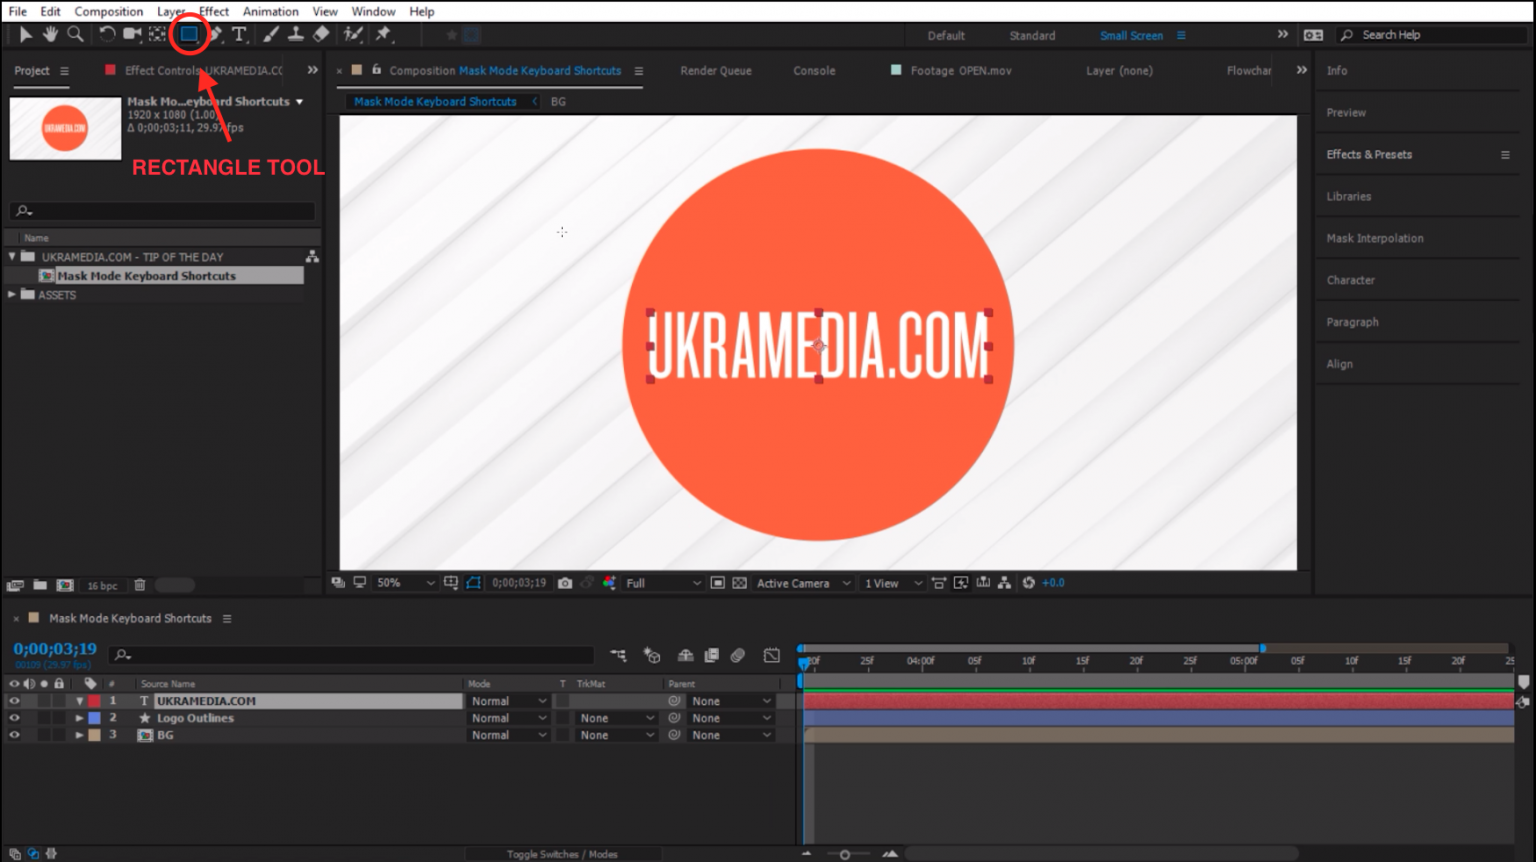Image resolution: width=1536 pixels, height=862 pixels.
Task: Expand the BG layer properties
Action: coord(79,735)
